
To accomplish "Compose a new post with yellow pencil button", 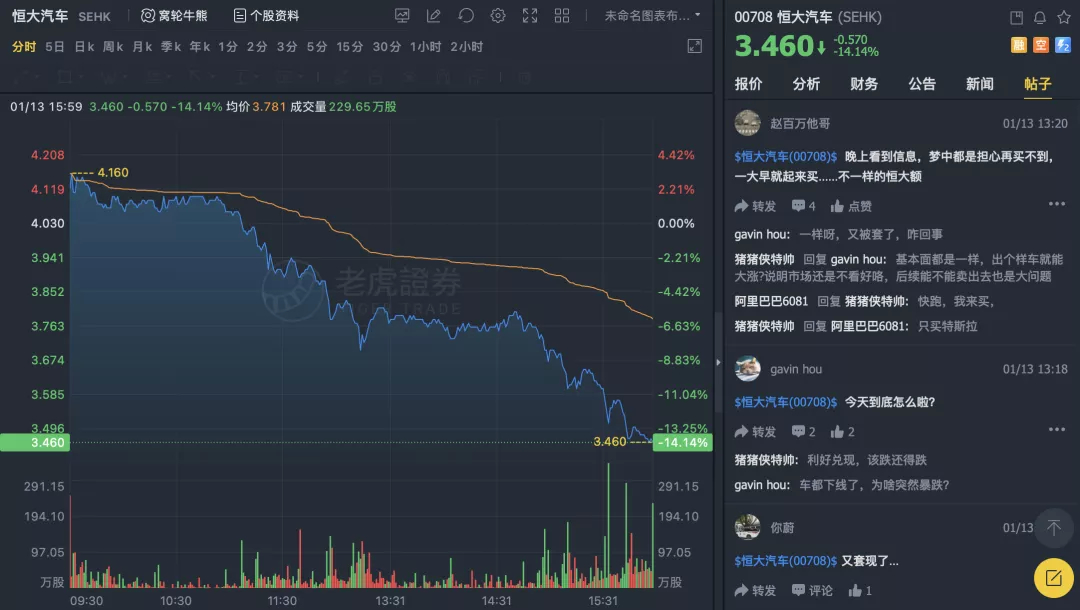I will [1054, 578].
